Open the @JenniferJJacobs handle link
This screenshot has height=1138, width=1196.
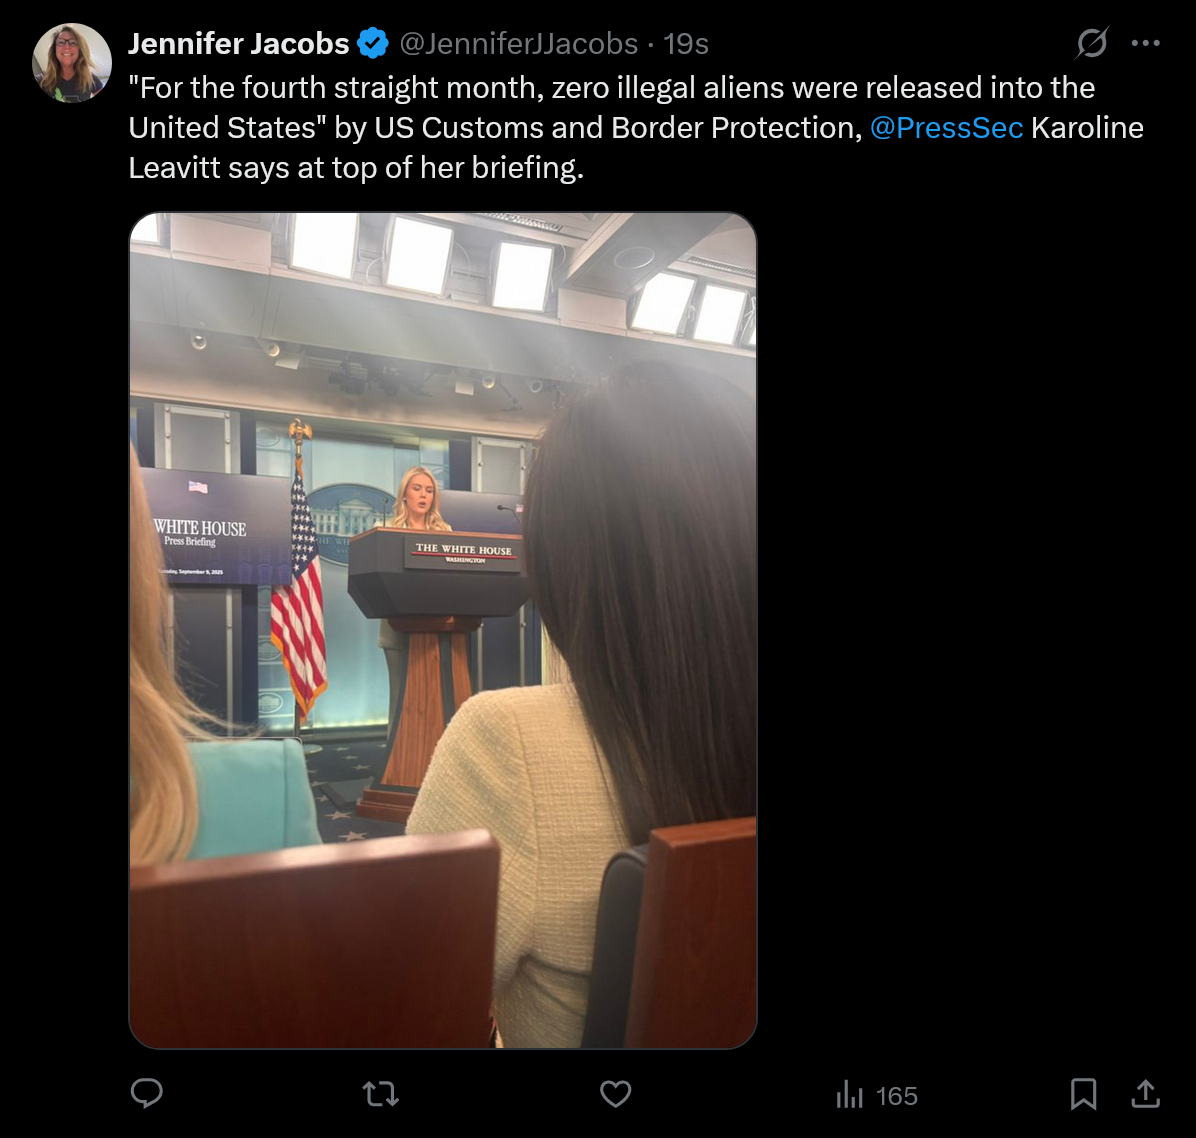point(519,44)
